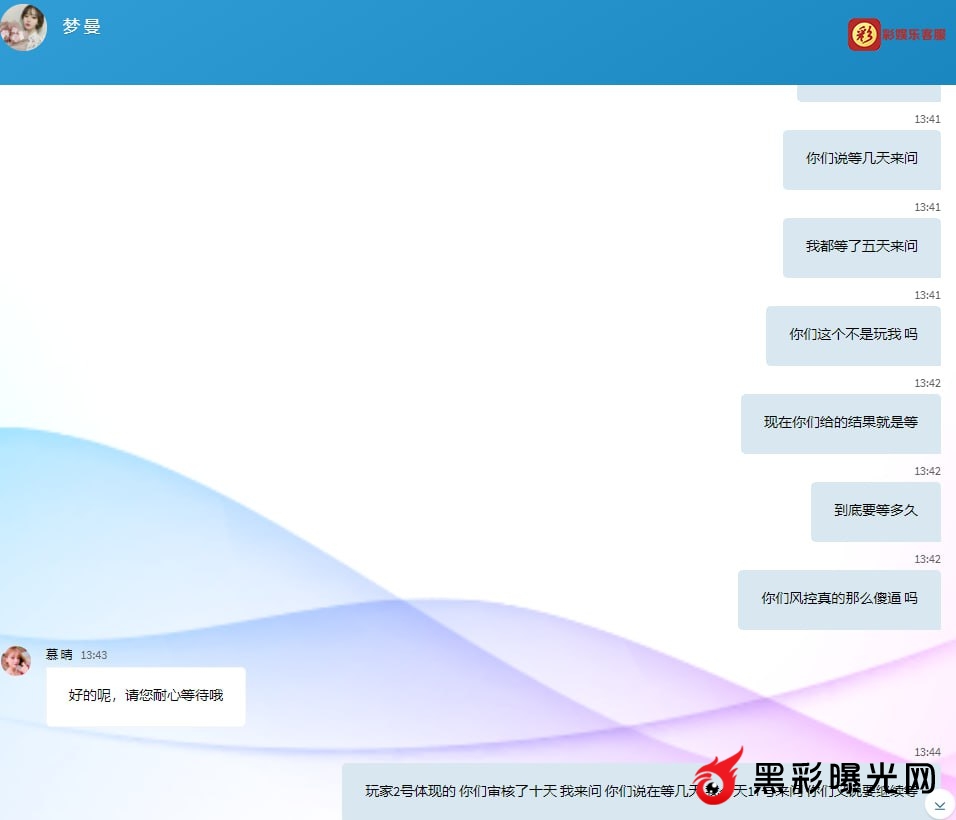Click the 13:44 timestamp above last message
This screenshot has height=820, width=956.
[927, 752]
